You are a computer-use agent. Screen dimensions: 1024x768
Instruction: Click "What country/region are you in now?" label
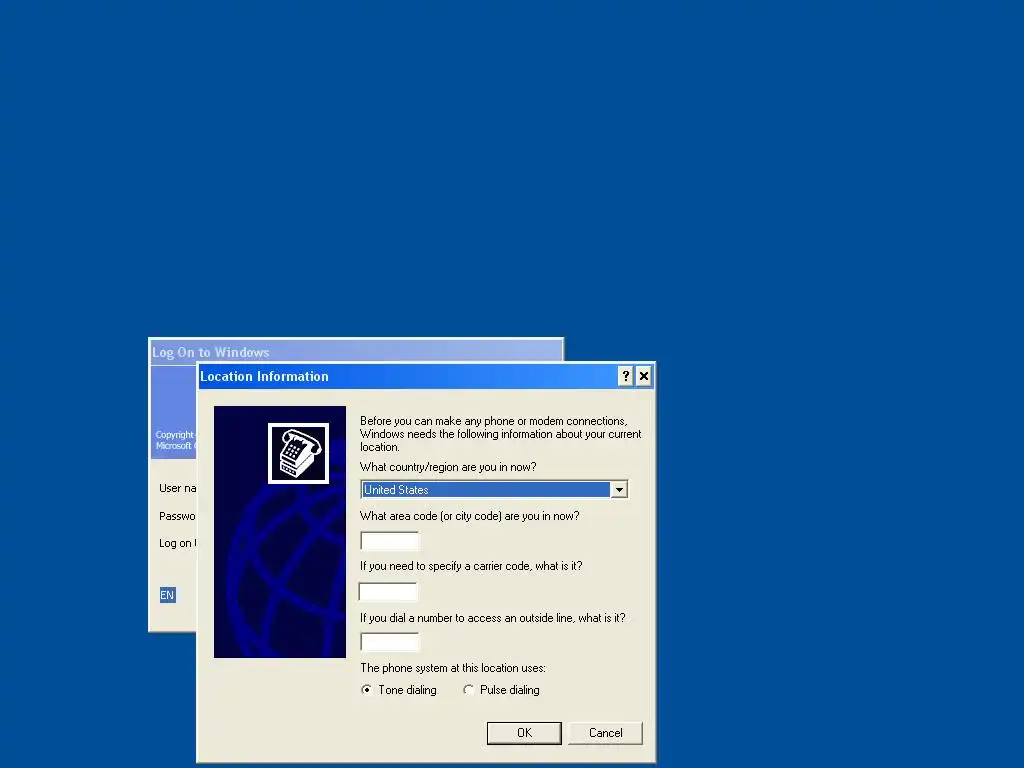coord(448,467)
